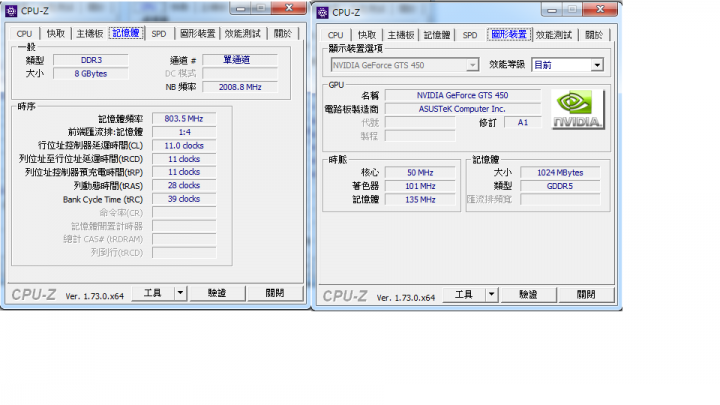The image size is (720, 405).
Task: Click the 11.0 clocks CL value
Action: (184, 146)
